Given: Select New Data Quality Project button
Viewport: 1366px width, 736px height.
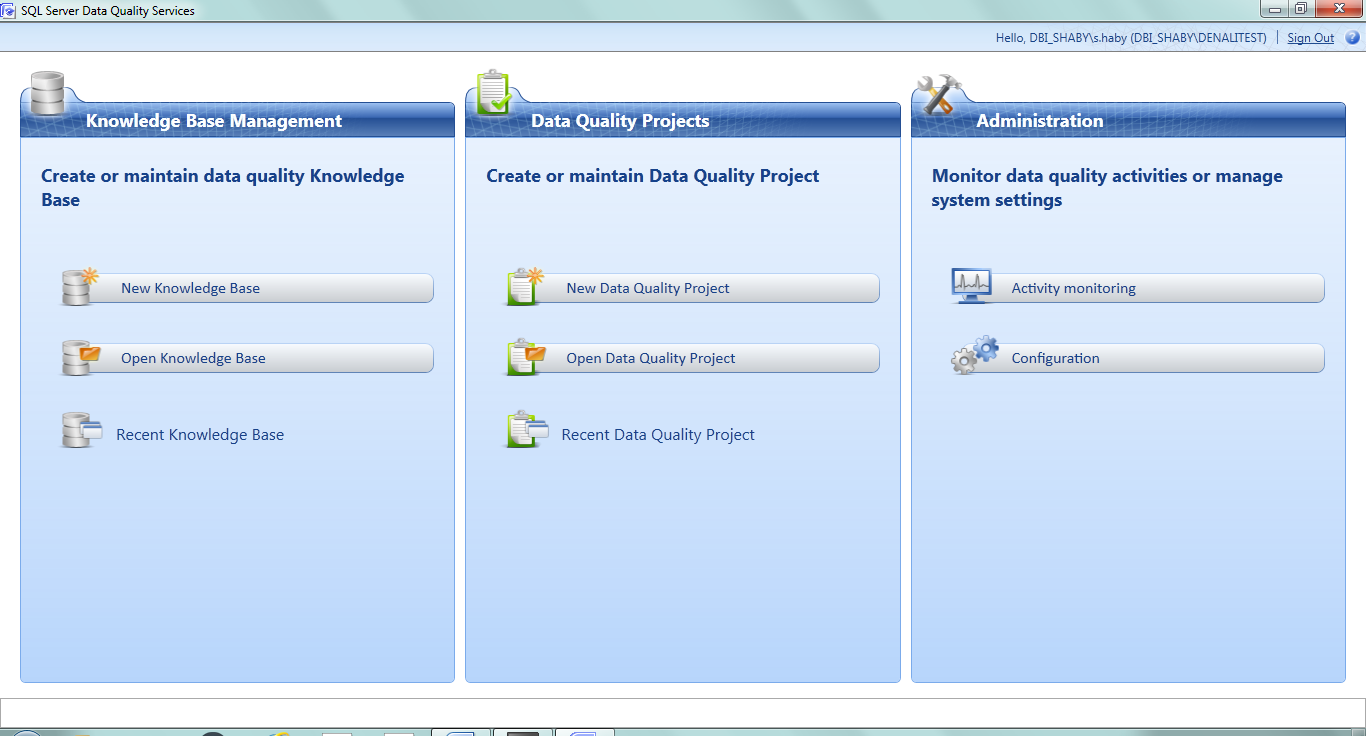Looking at the screenshot, I should click(x=693, y=288).
